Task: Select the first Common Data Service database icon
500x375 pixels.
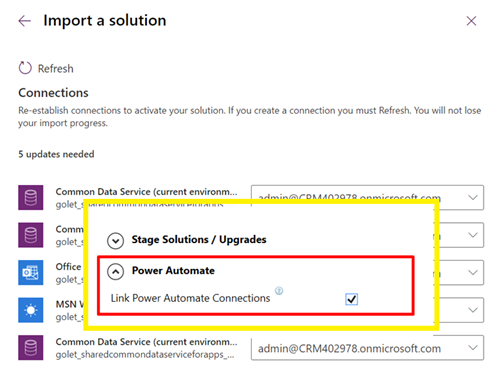Action: [31, 198]
